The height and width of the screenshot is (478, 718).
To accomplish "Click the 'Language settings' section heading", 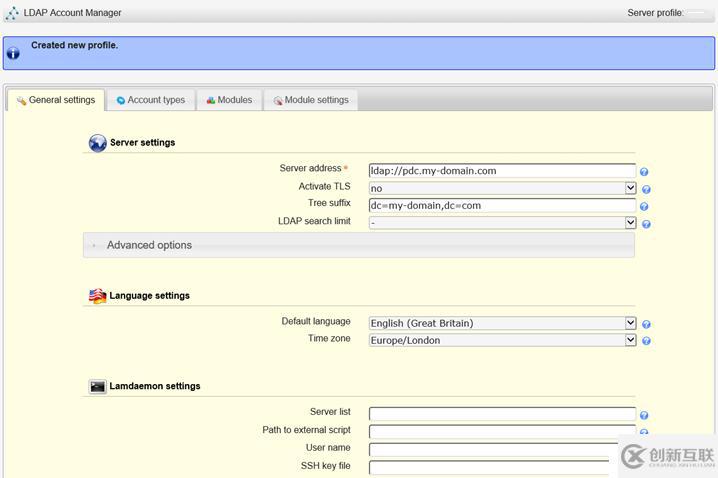I will click(x=149, y=296).
